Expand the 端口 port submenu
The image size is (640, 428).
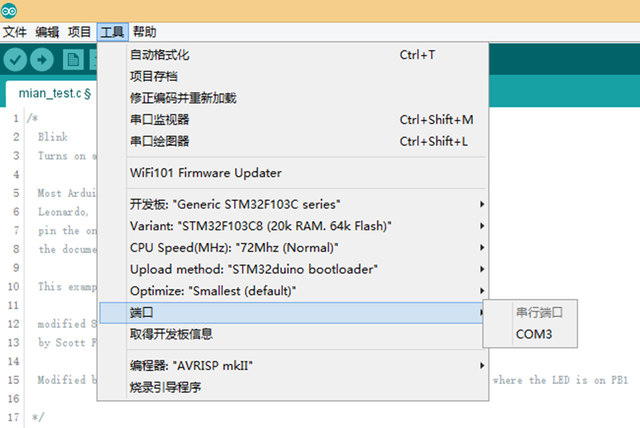[291, 313]
